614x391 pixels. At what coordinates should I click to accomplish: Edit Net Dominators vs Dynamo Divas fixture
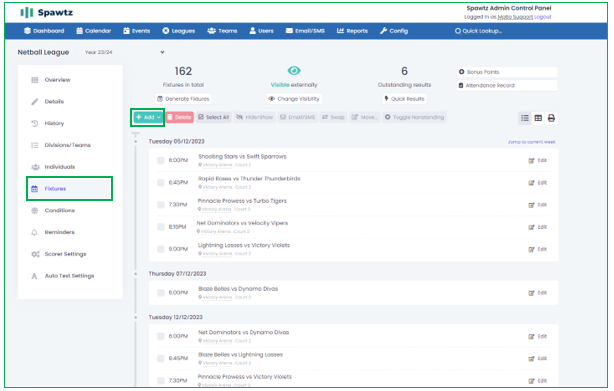click(x=538, y=336)
